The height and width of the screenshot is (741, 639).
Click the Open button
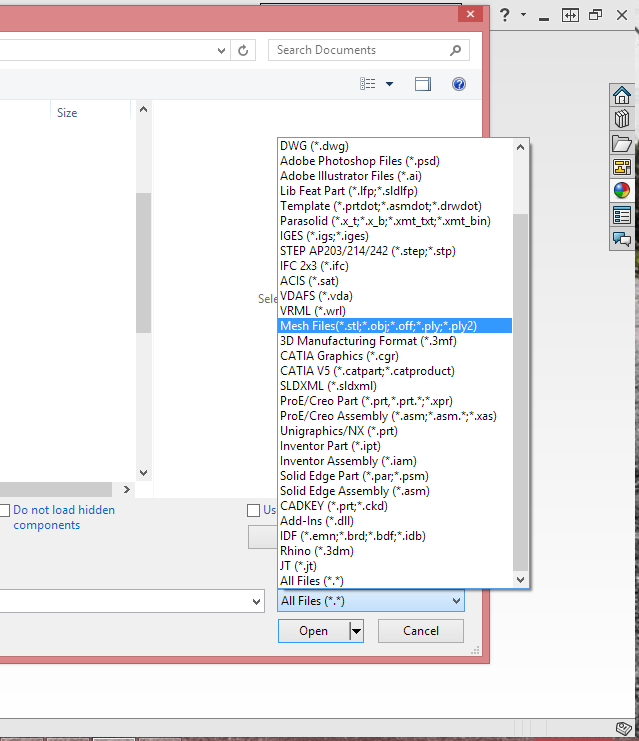coord(313,631)
